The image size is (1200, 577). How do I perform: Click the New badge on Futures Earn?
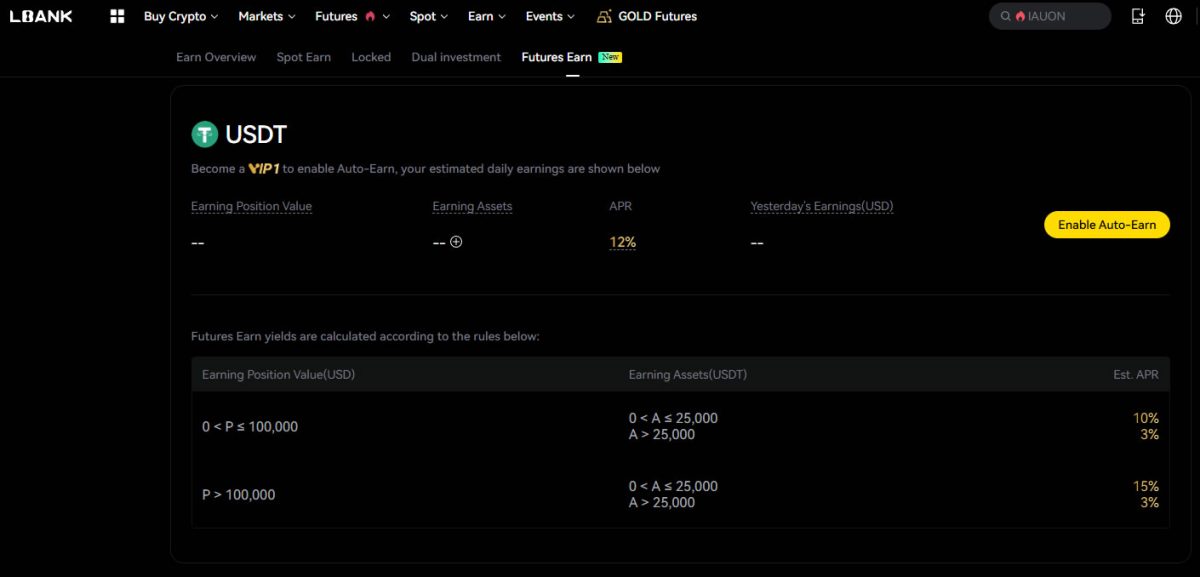tap(610, 57)
